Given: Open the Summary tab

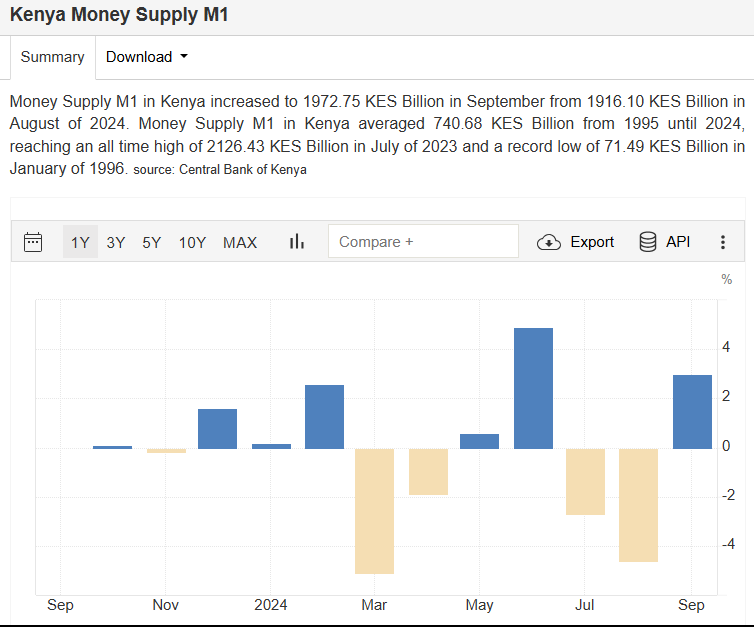Looking at the screenshot, I should [x=52, y=57].
